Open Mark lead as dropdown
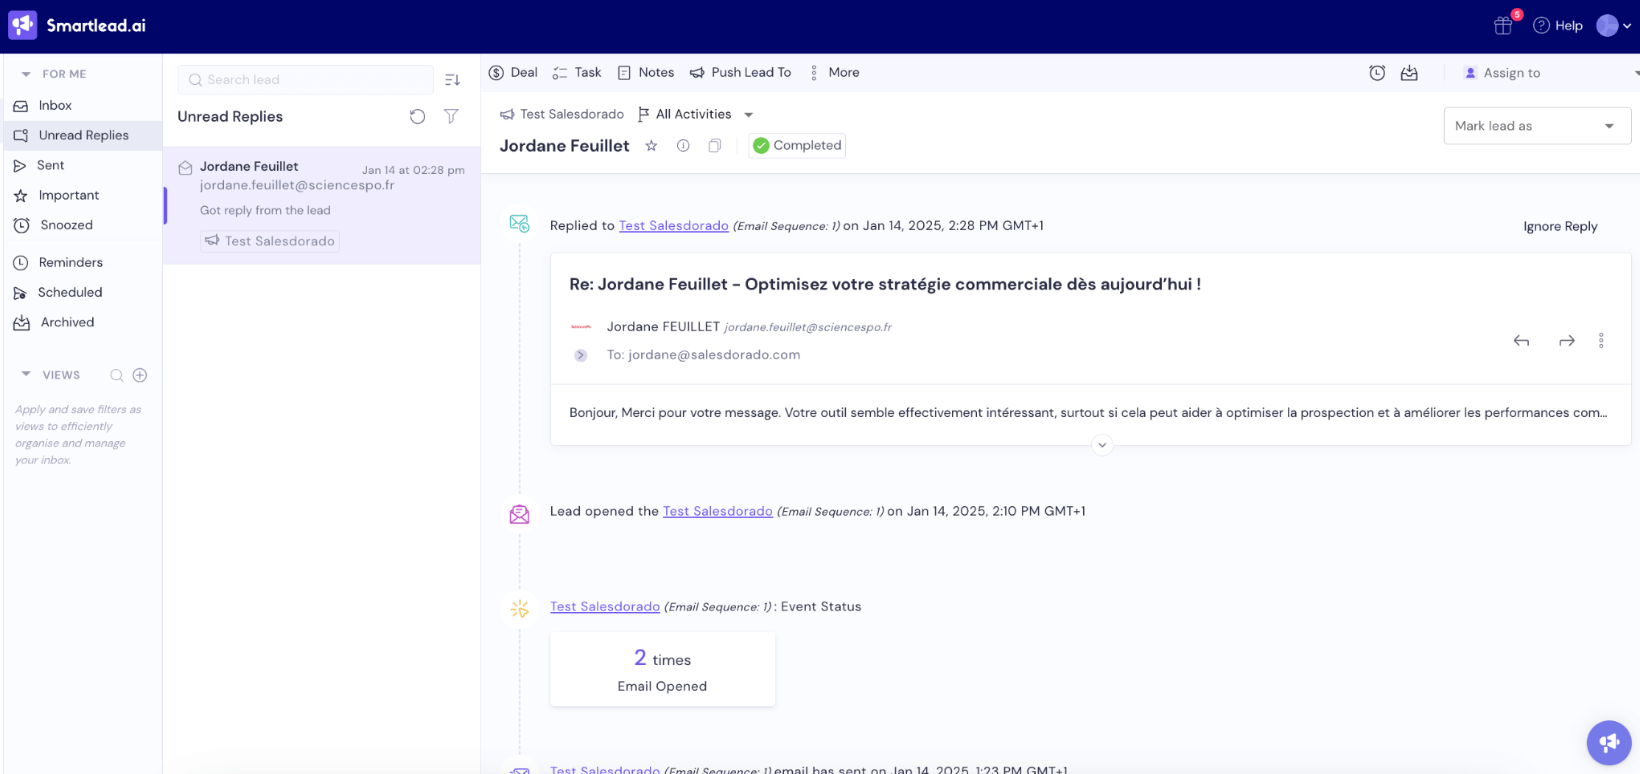The height and width of the screenshot is (774, 1640). point(1537,126)
